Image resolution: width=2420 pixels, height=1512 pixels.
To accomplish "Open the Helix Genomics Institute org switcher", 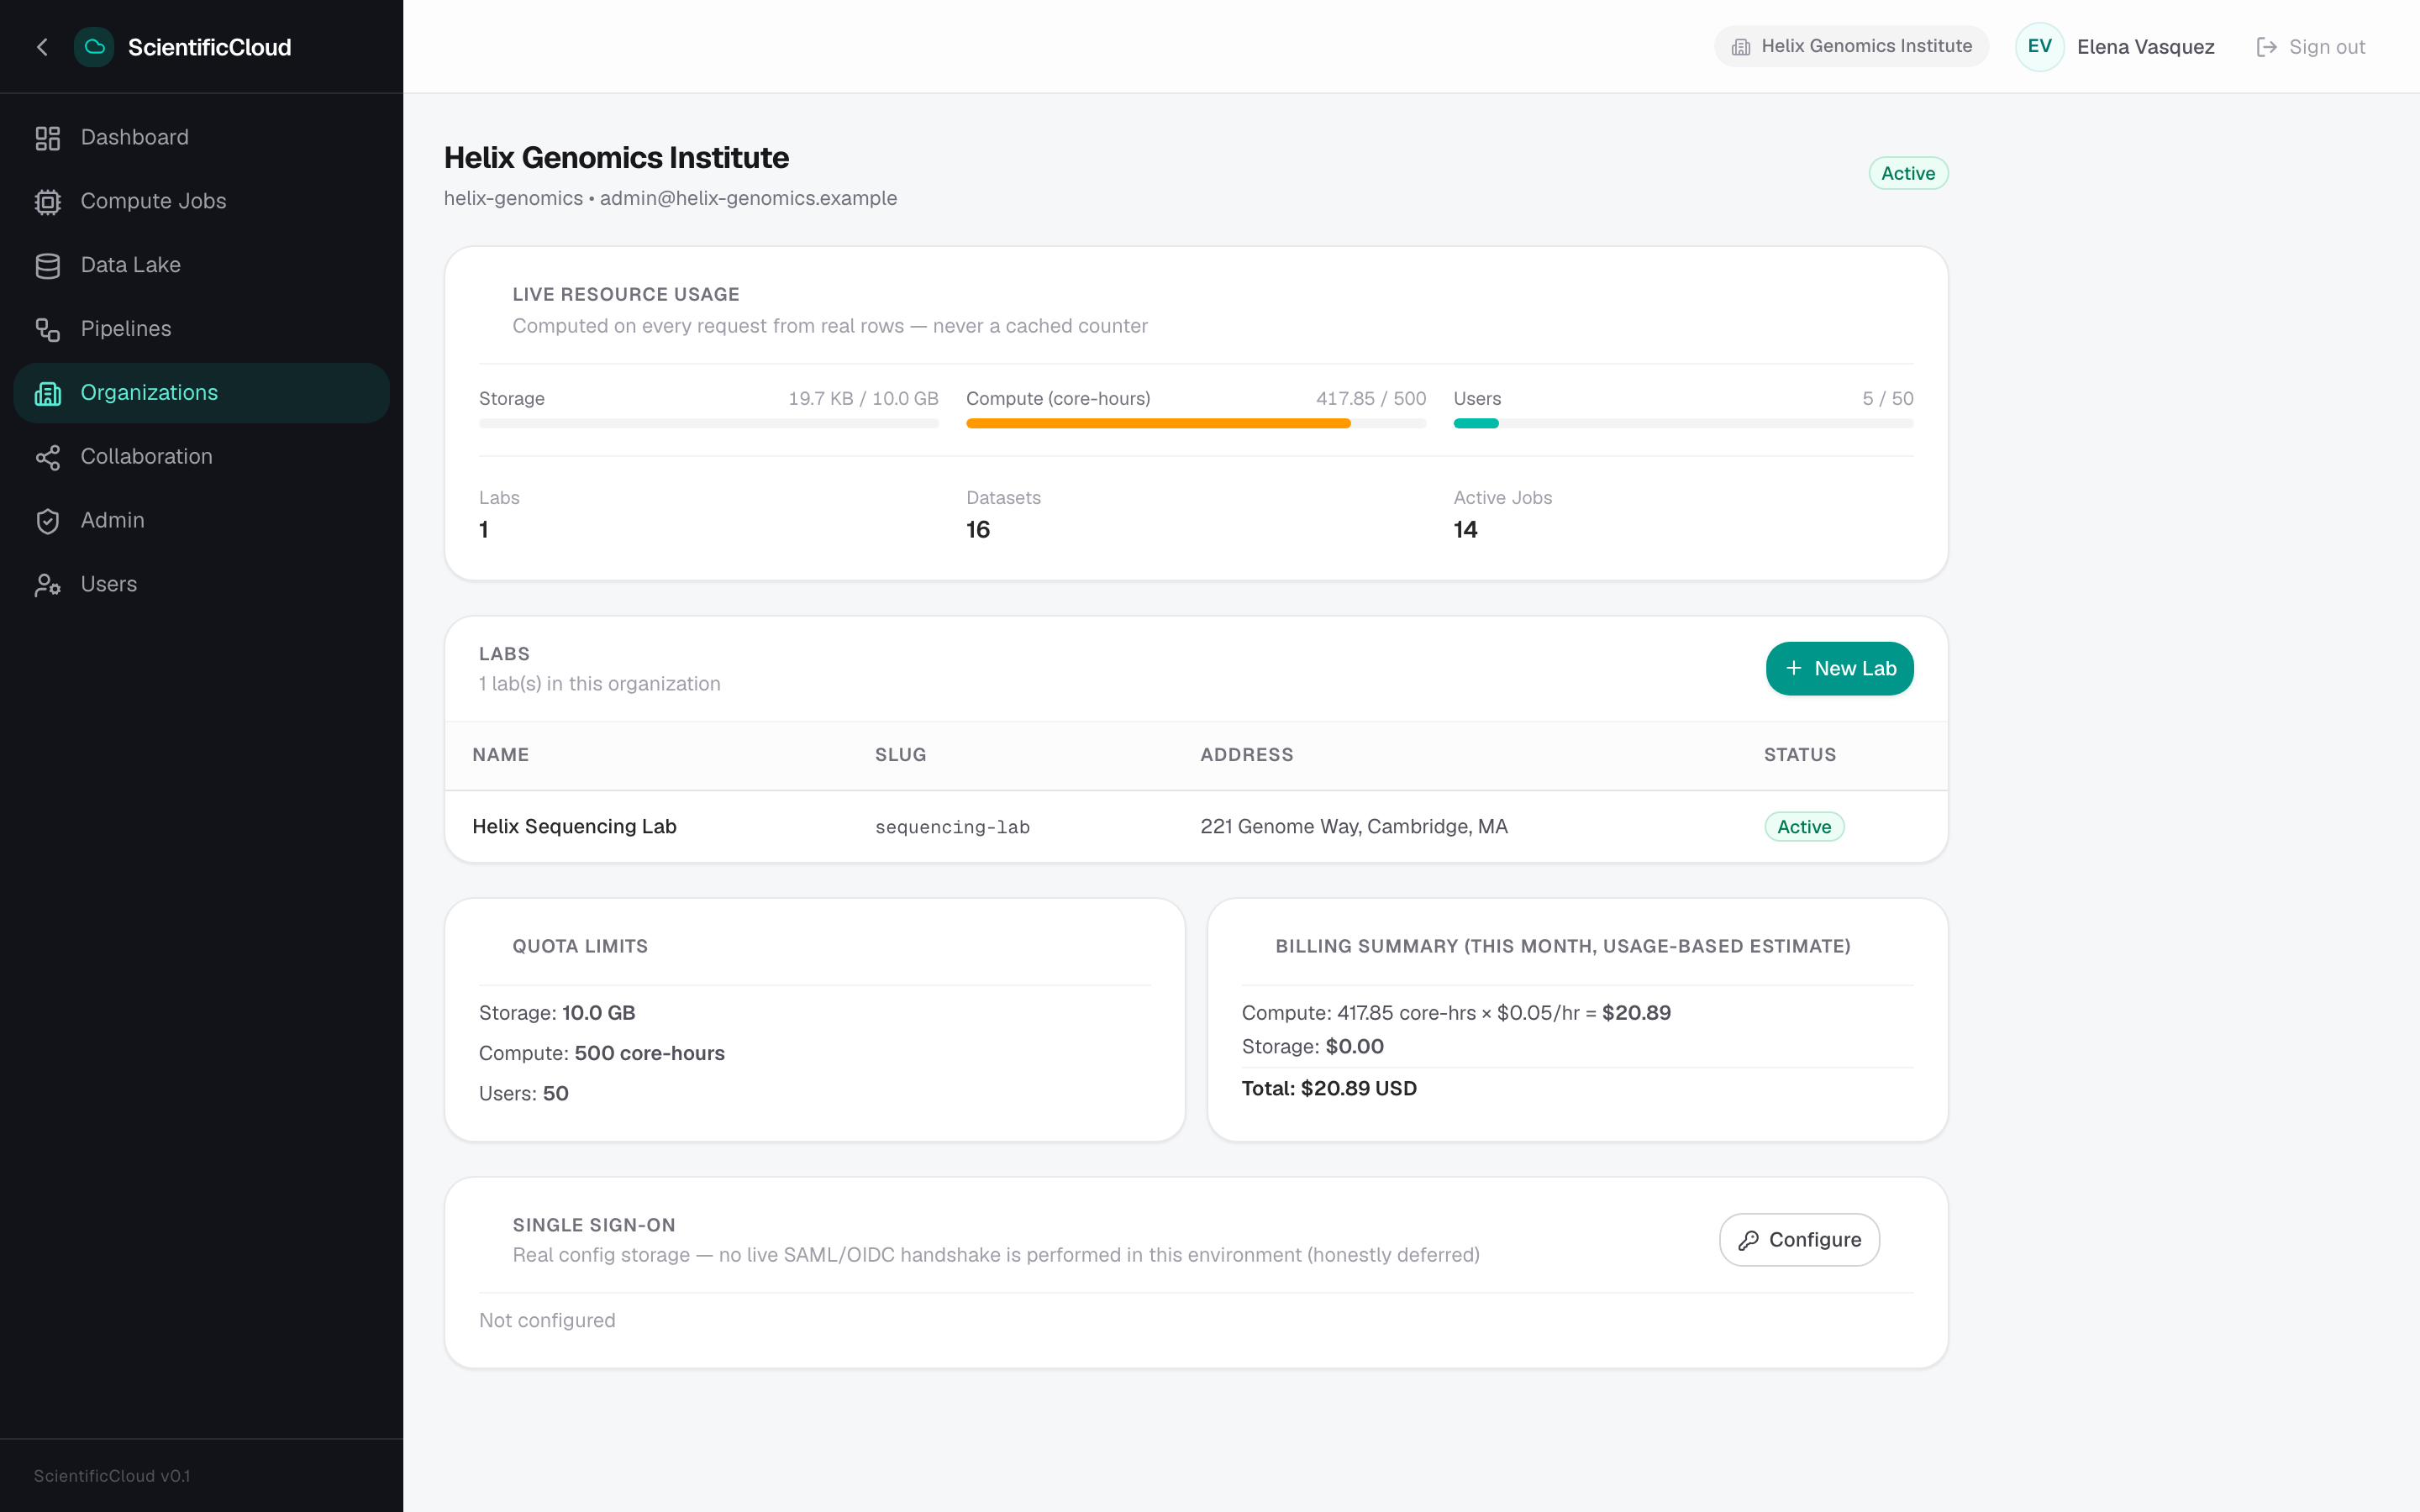I will (x=1851, y=46).
